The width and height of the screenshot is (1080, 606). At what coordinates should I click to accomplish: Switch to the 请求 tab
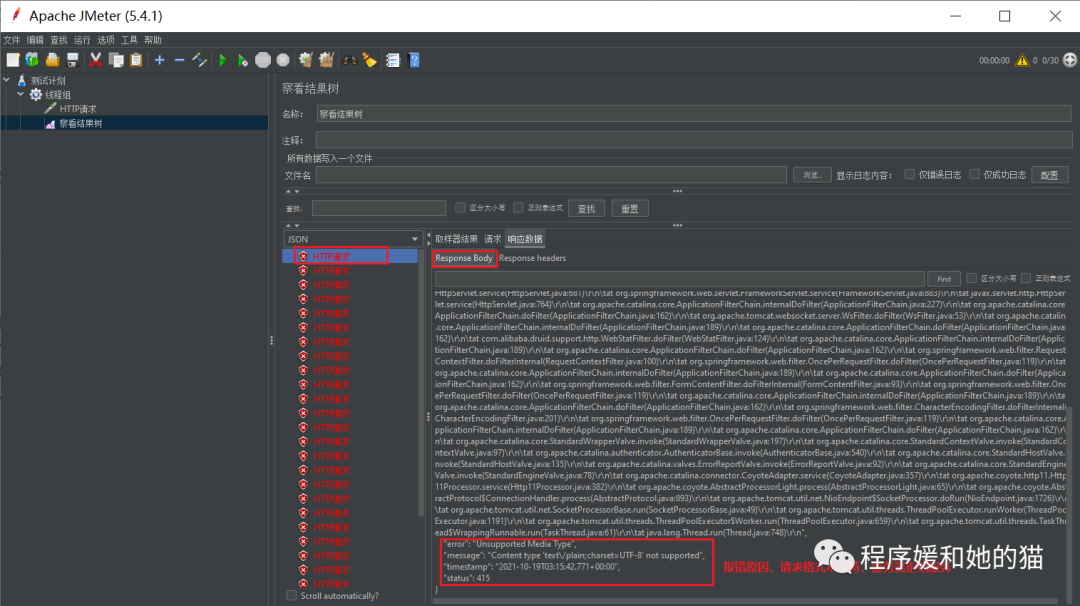(x=492, y=239)
